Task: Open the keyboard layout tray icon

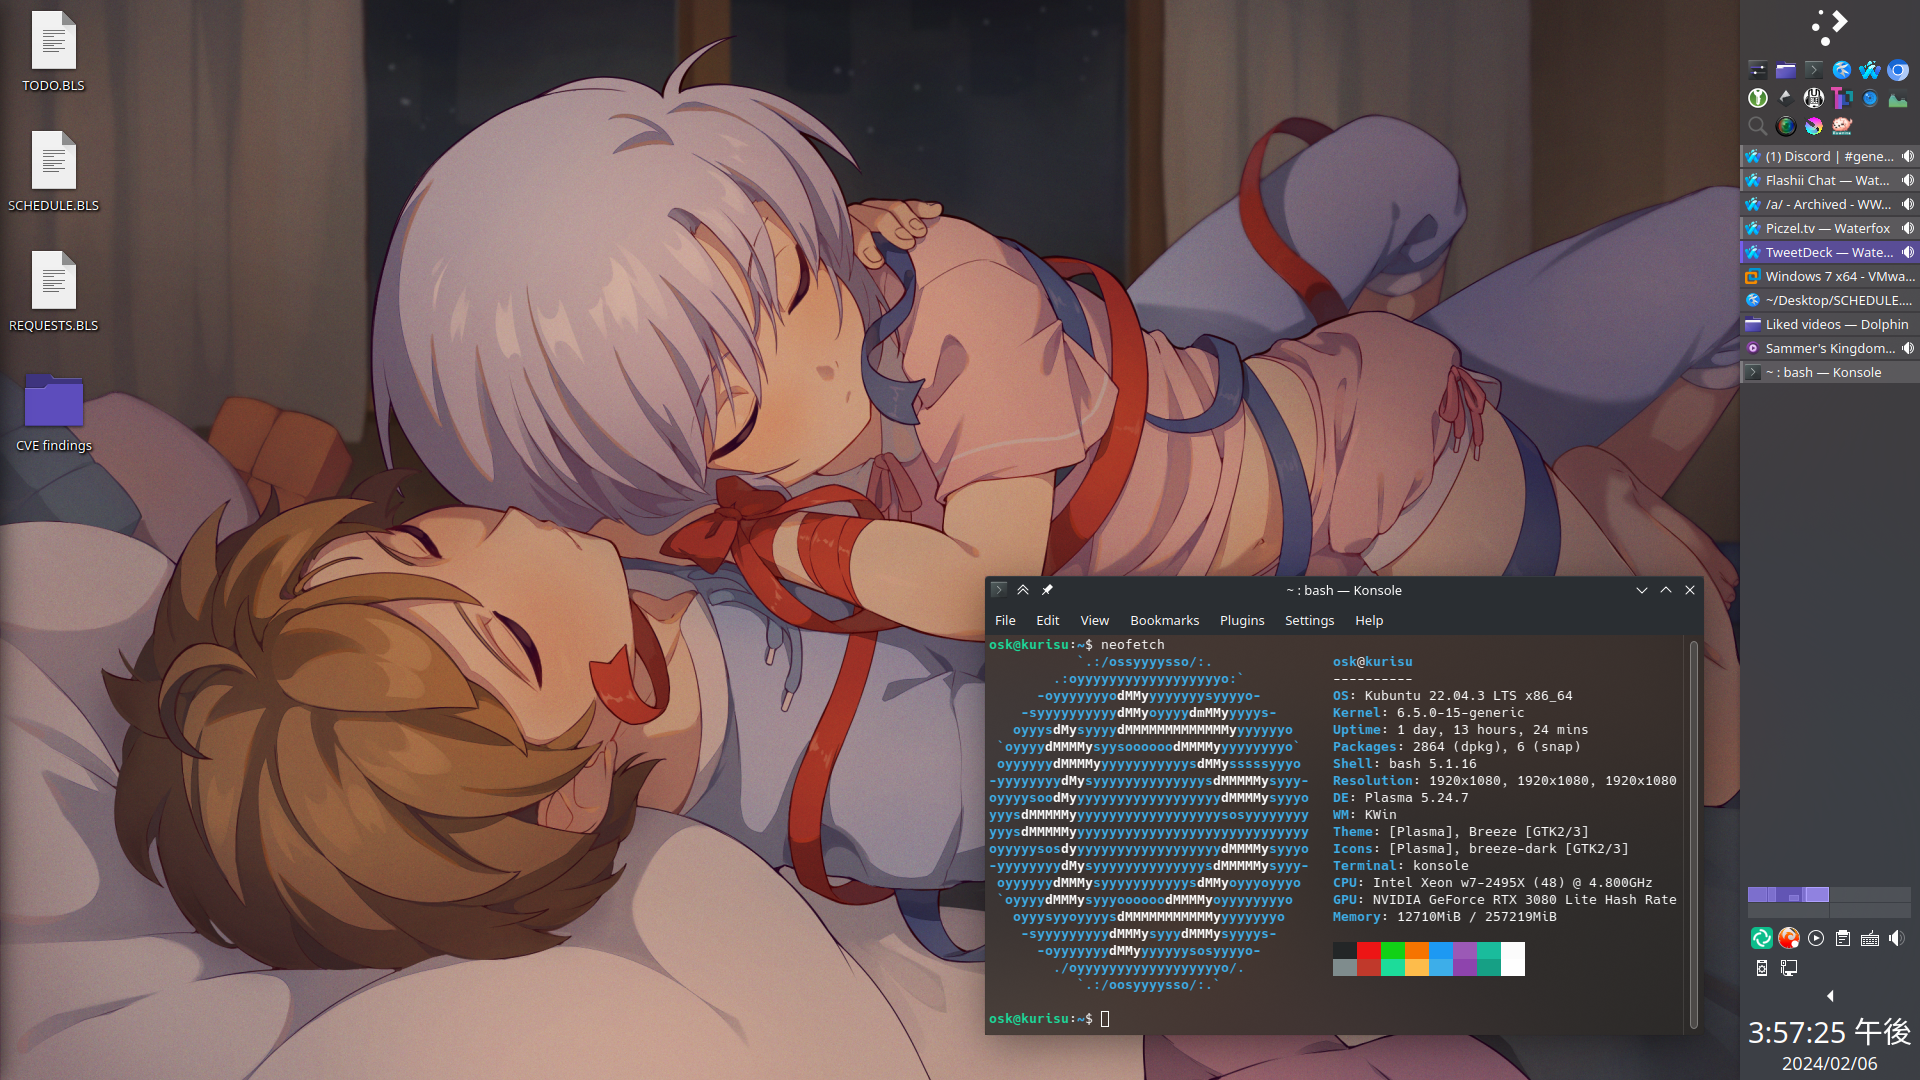Action: click(1870, 938)
